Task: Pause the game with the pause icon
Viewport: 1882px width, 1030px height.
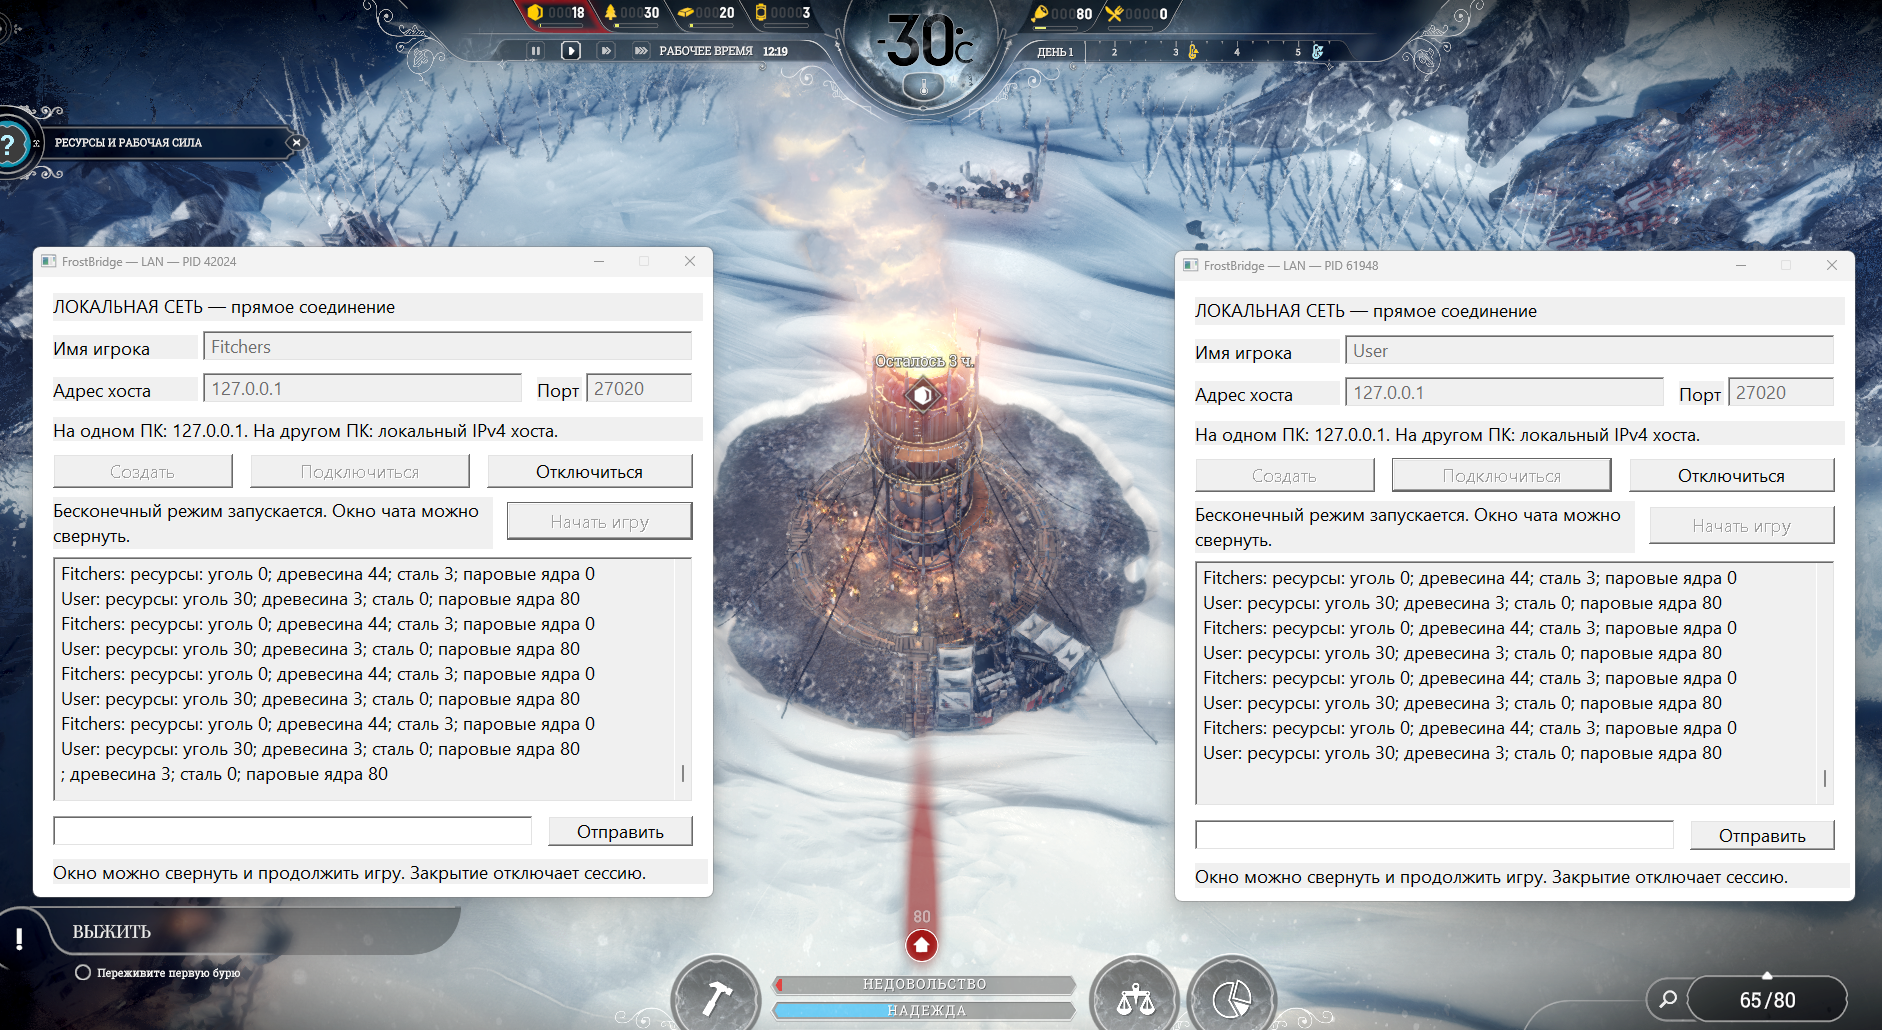Action: pos(535,51)
